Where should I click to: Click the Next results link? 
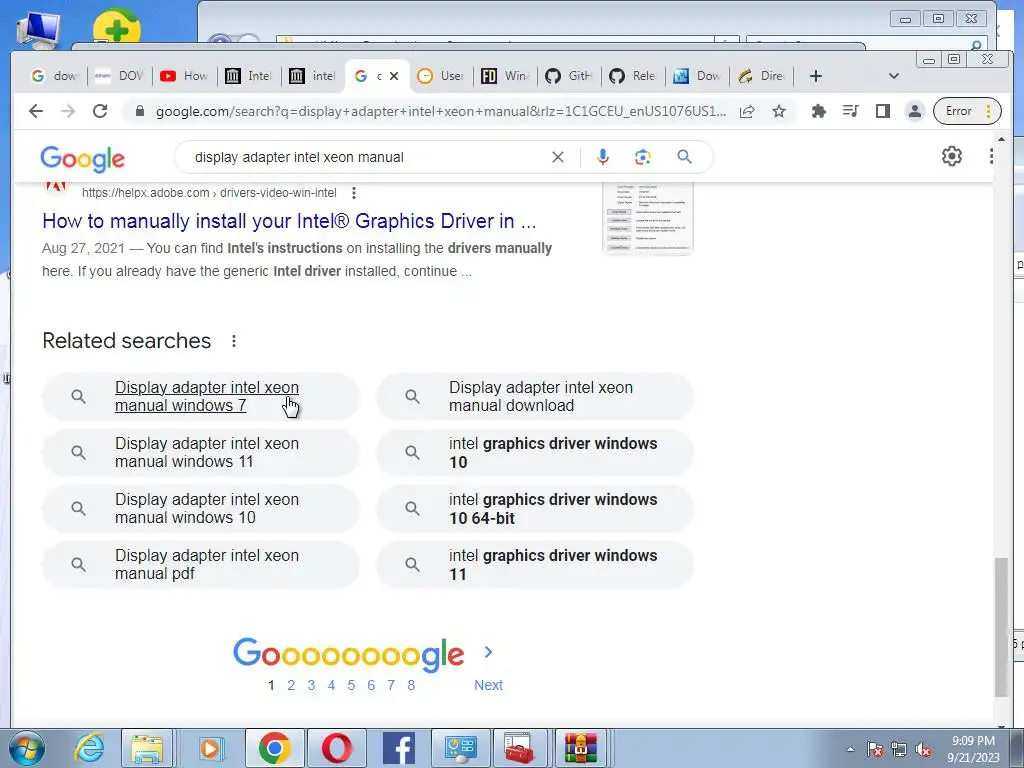click(x=488, y=685)
